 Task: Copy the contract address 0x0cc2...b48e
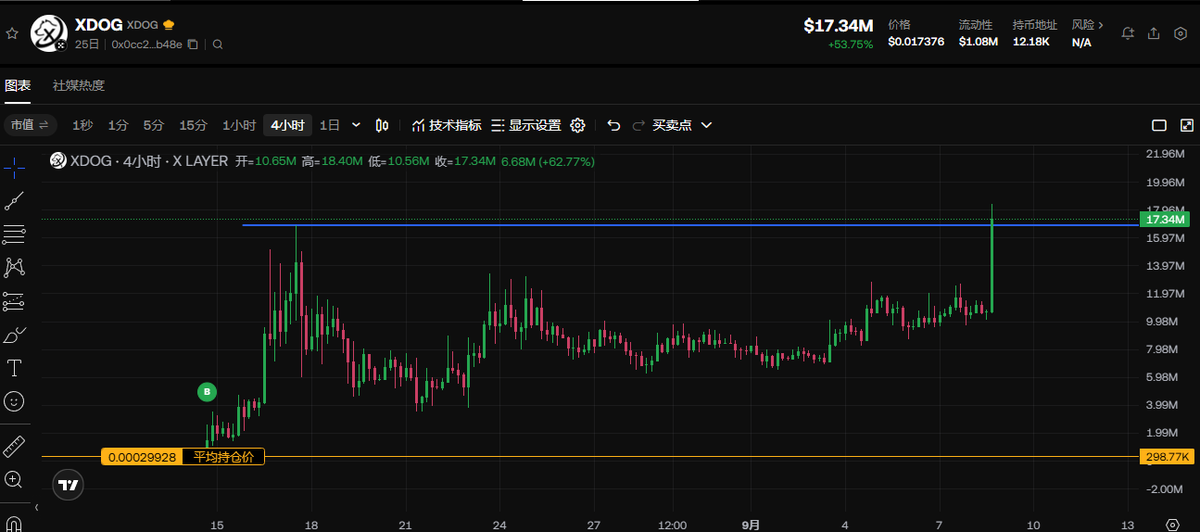coord(193,44)
